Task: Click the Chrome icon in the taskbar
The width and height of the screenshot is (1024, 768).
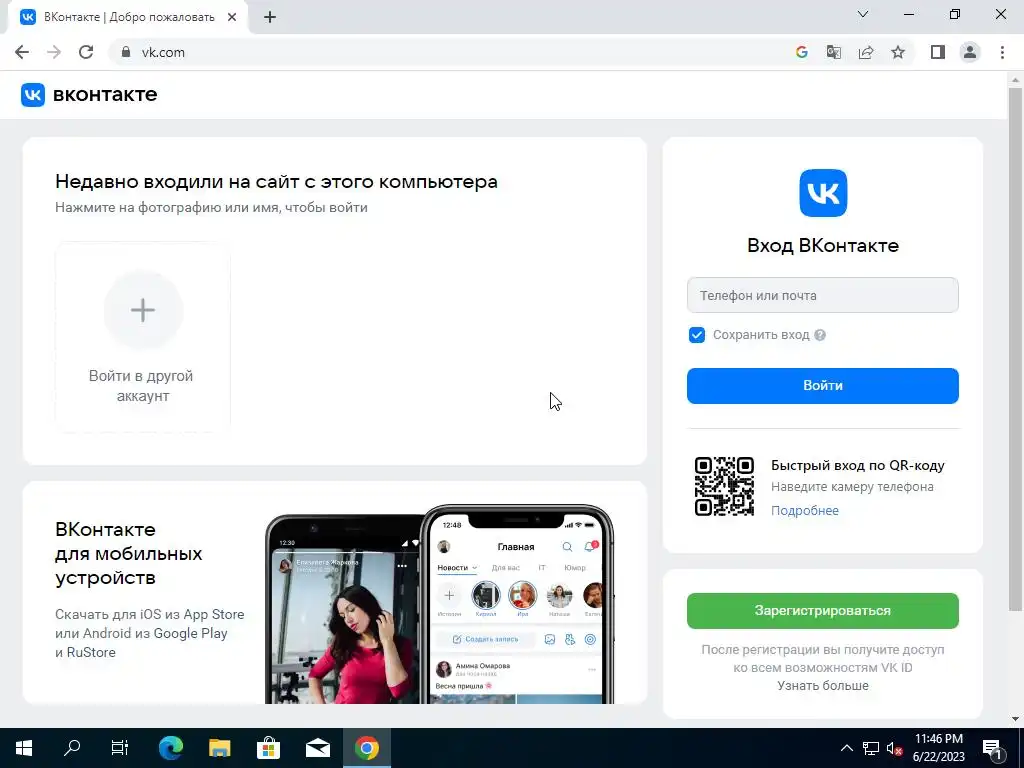Action: click(366, 748)
